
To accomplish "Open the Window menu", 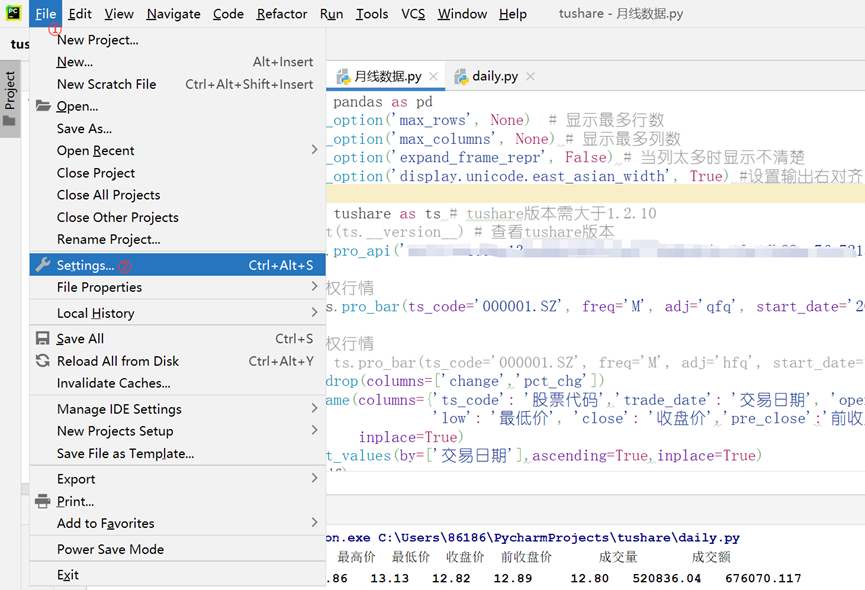I will click(x=462, y=14).
